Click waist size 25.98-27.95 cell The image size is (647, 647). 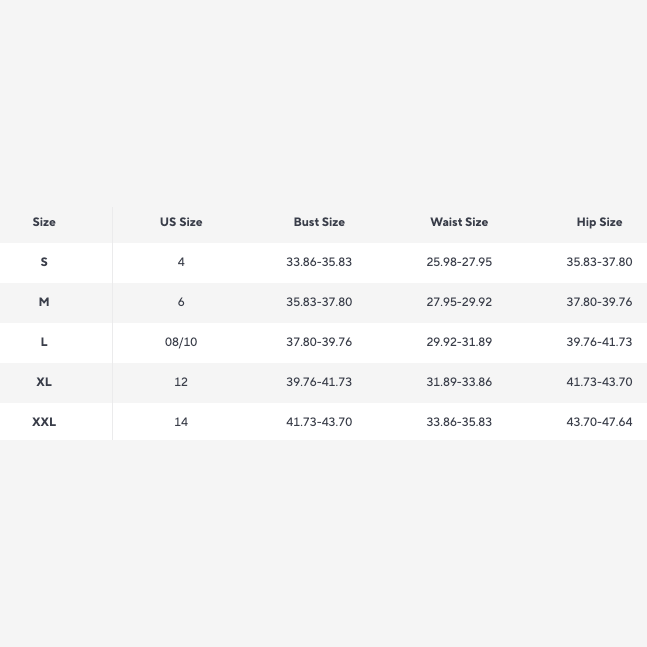click(459, 262)
